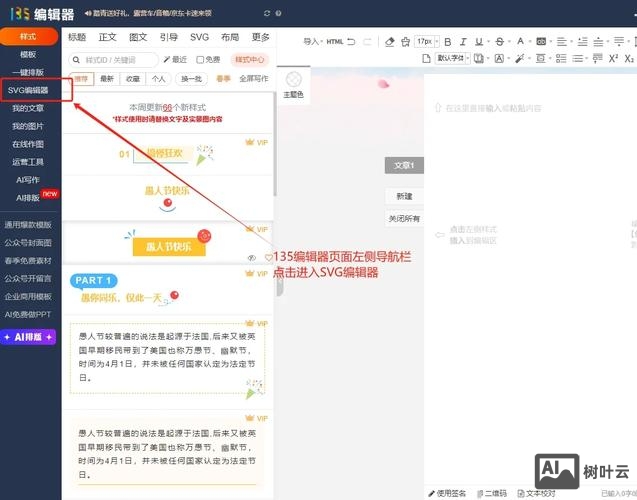
Task: Click the 新建 button
Action: (x=404, y=197)
